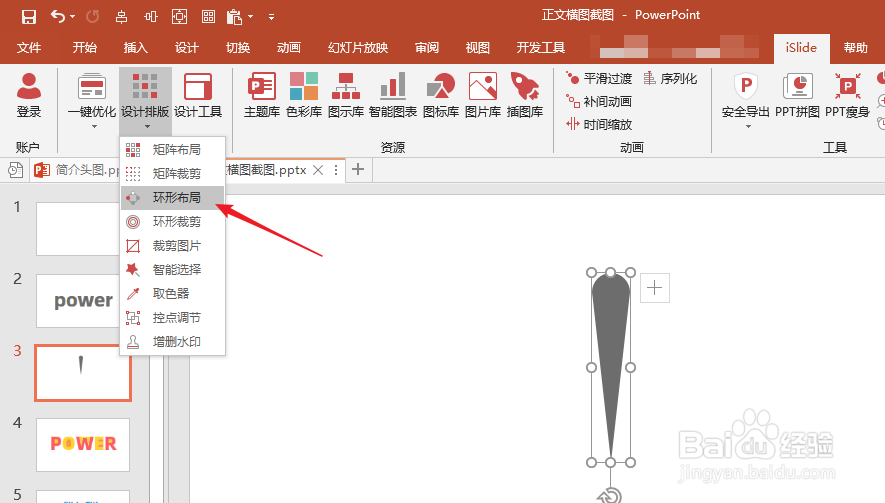Viewport: 885px width, 503px height.
Task: Click the 登录 account icon
Action: tap(29, 95)
